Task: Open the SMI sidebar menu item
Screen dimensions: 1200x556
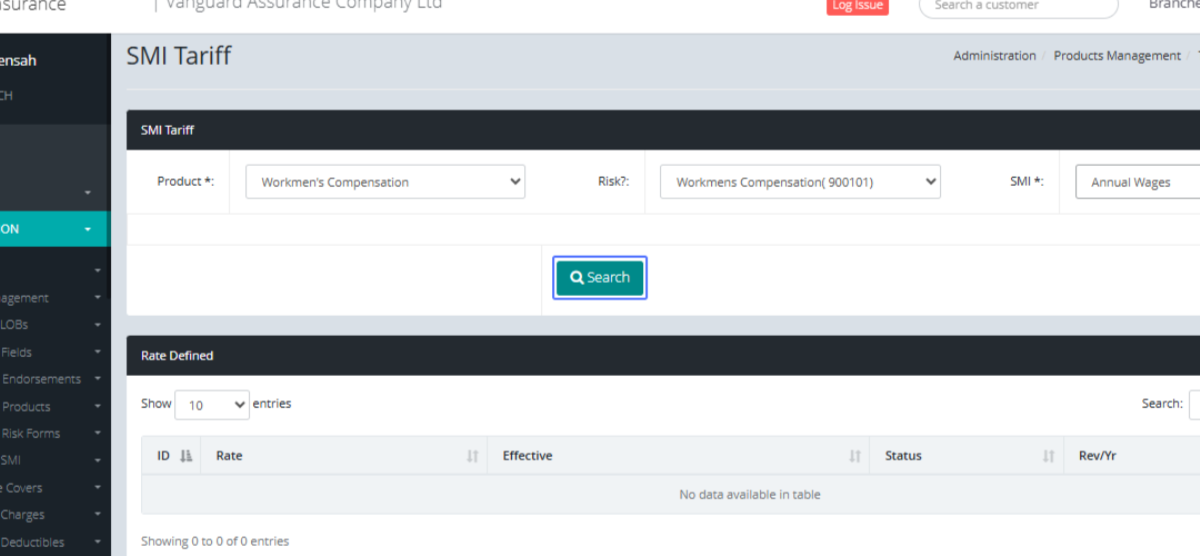Action: point(12,461)
